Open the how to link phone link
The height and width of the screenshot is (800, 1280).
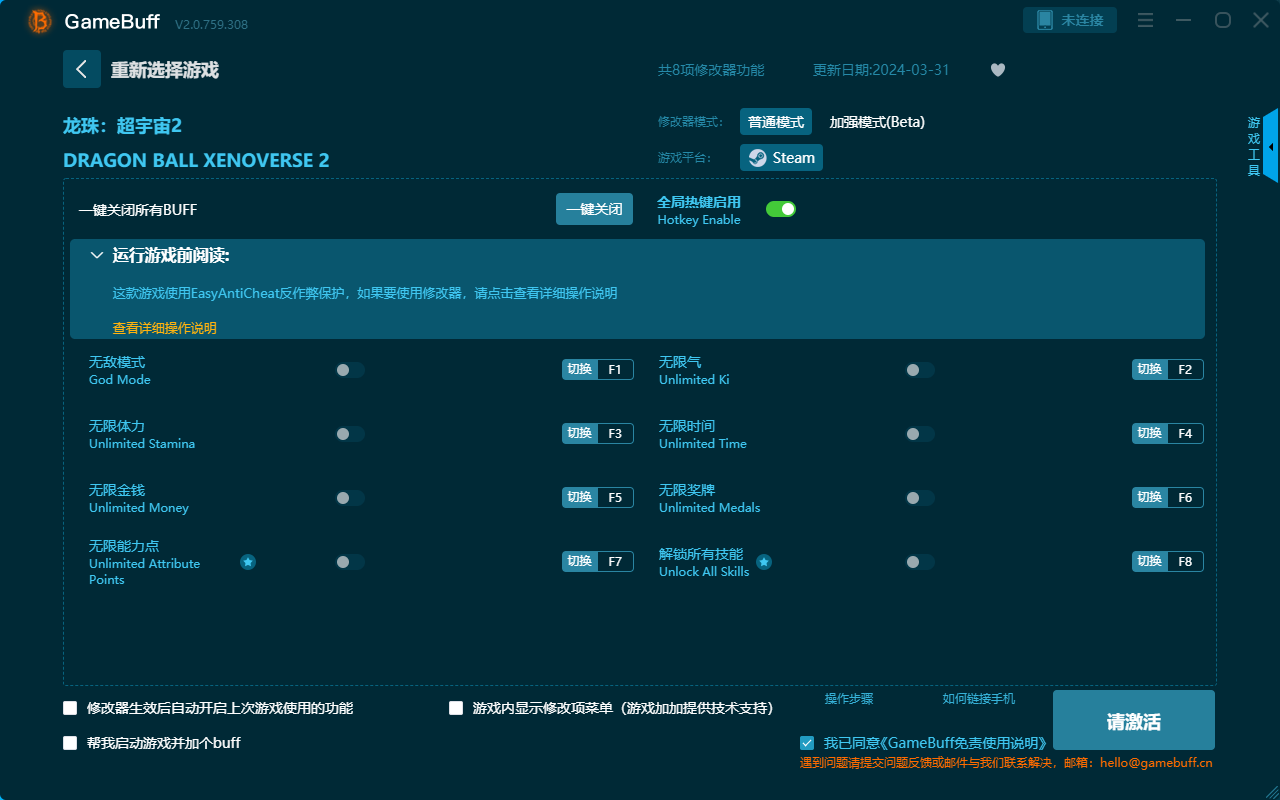[979, 699]
